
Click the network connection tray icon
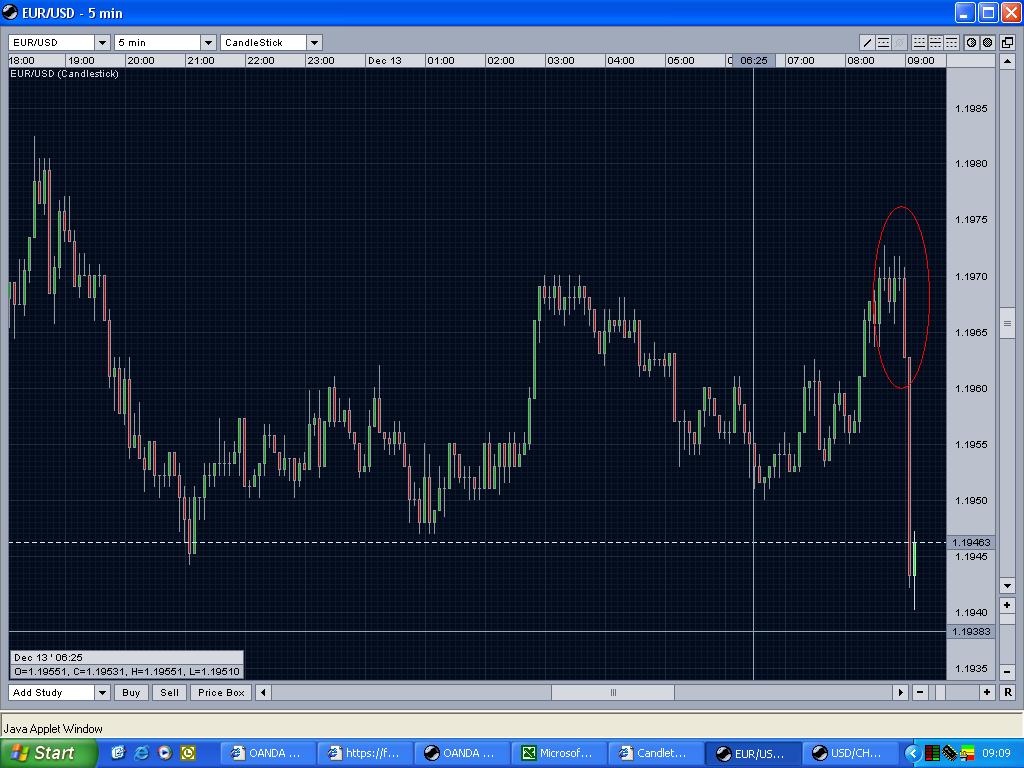pyautogui.click(x=949, y=754)
